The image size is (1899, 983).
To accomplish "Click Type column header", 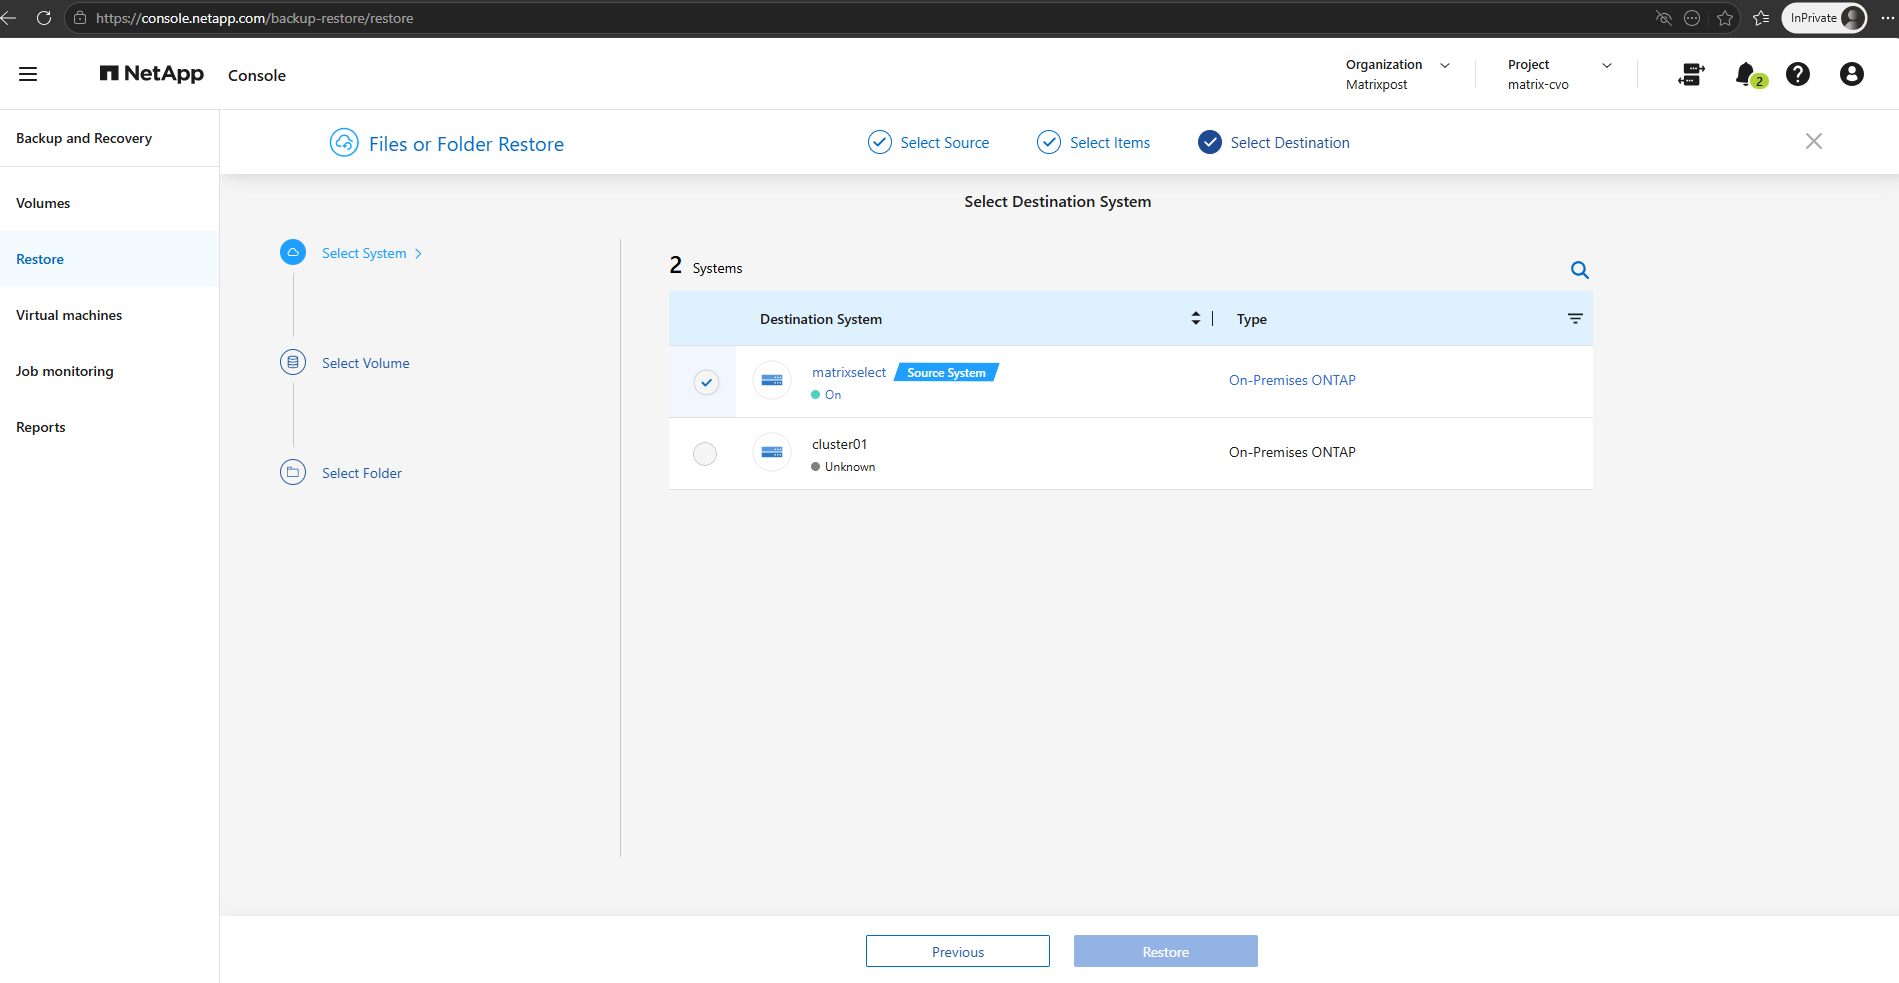I will 1252,319.
